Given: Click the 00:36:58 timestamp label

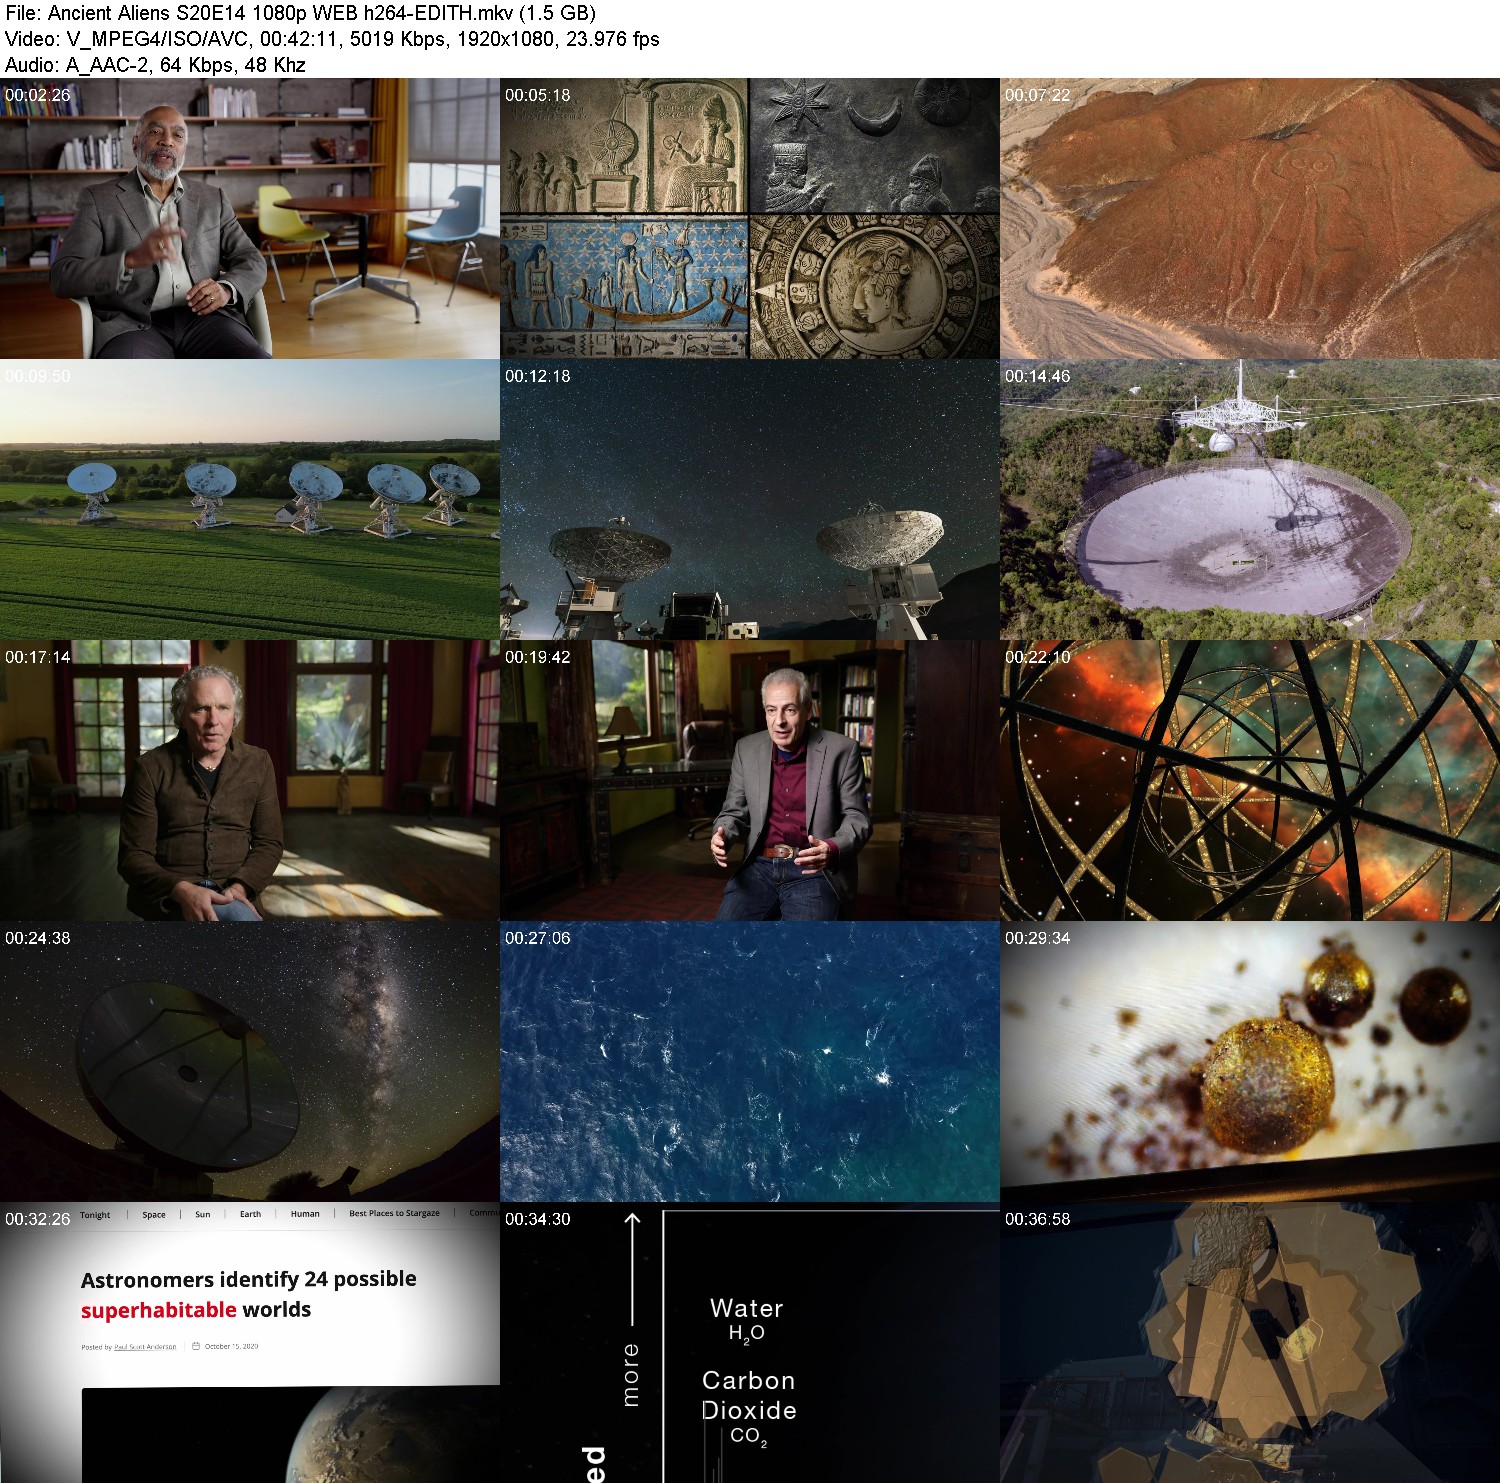Looking at the screenshot, I should point(1038,1219).
